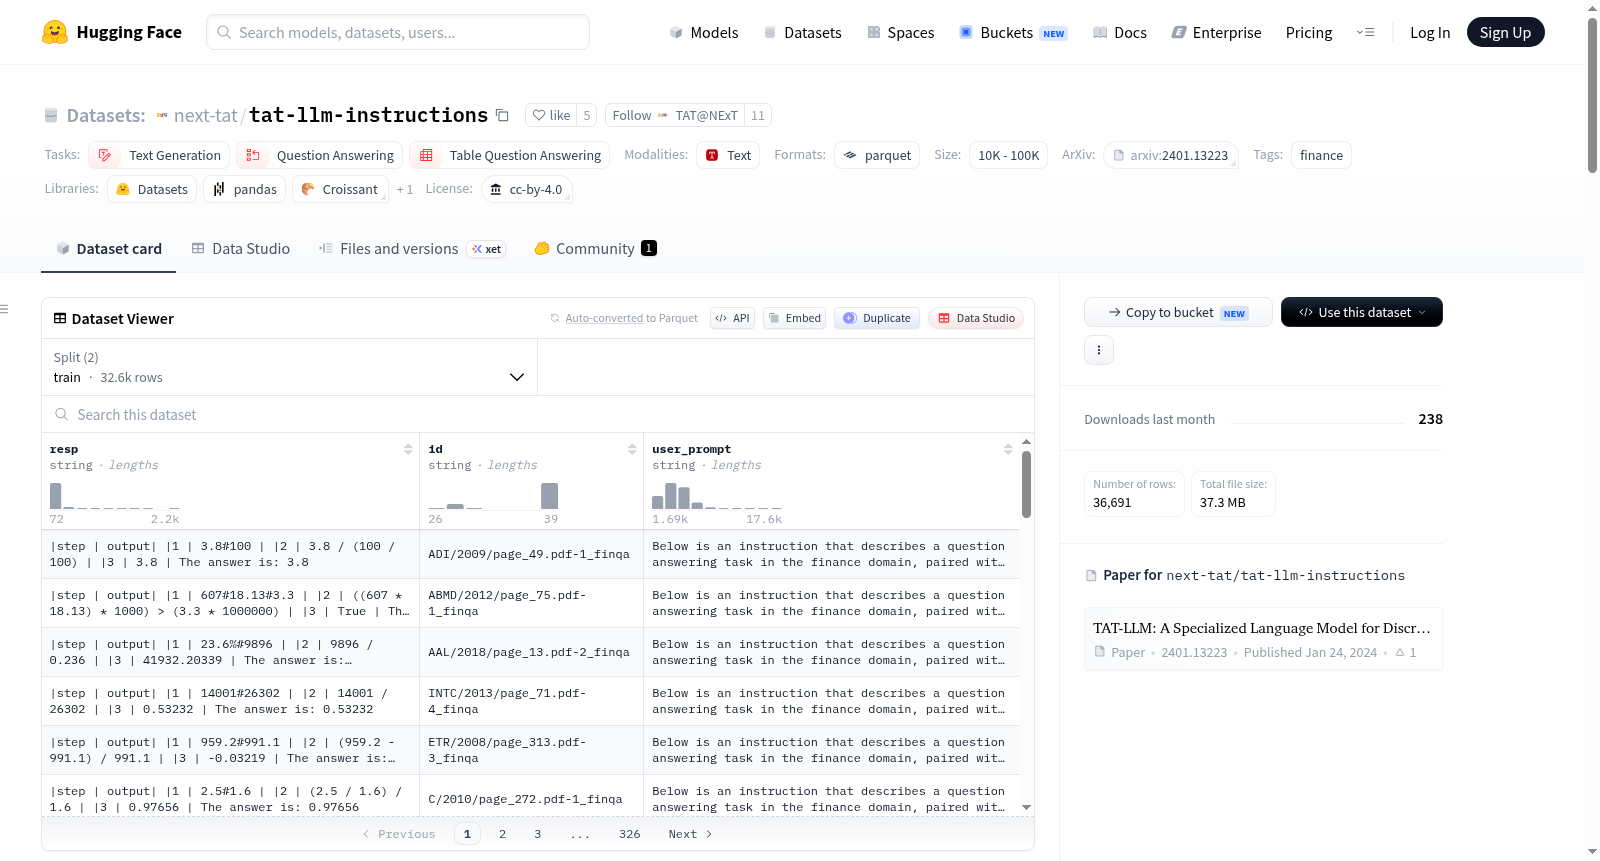Click the Embed button
The image size is (1600, 861).
coord(794,318)
